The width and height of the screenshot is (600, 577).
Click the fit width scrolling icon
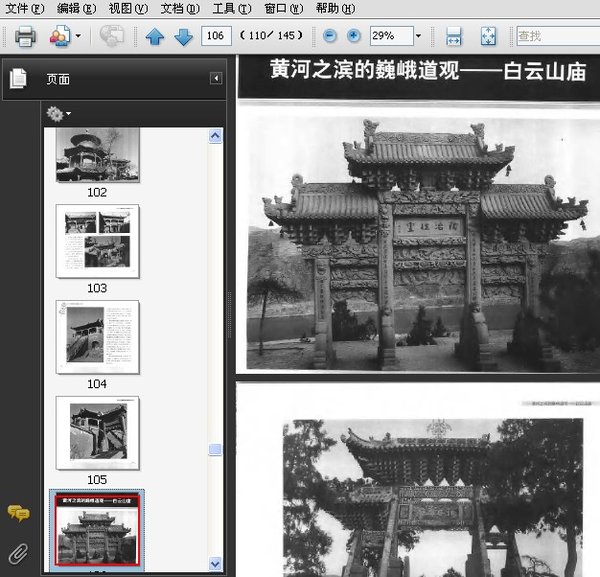click(x=454, y=37)
